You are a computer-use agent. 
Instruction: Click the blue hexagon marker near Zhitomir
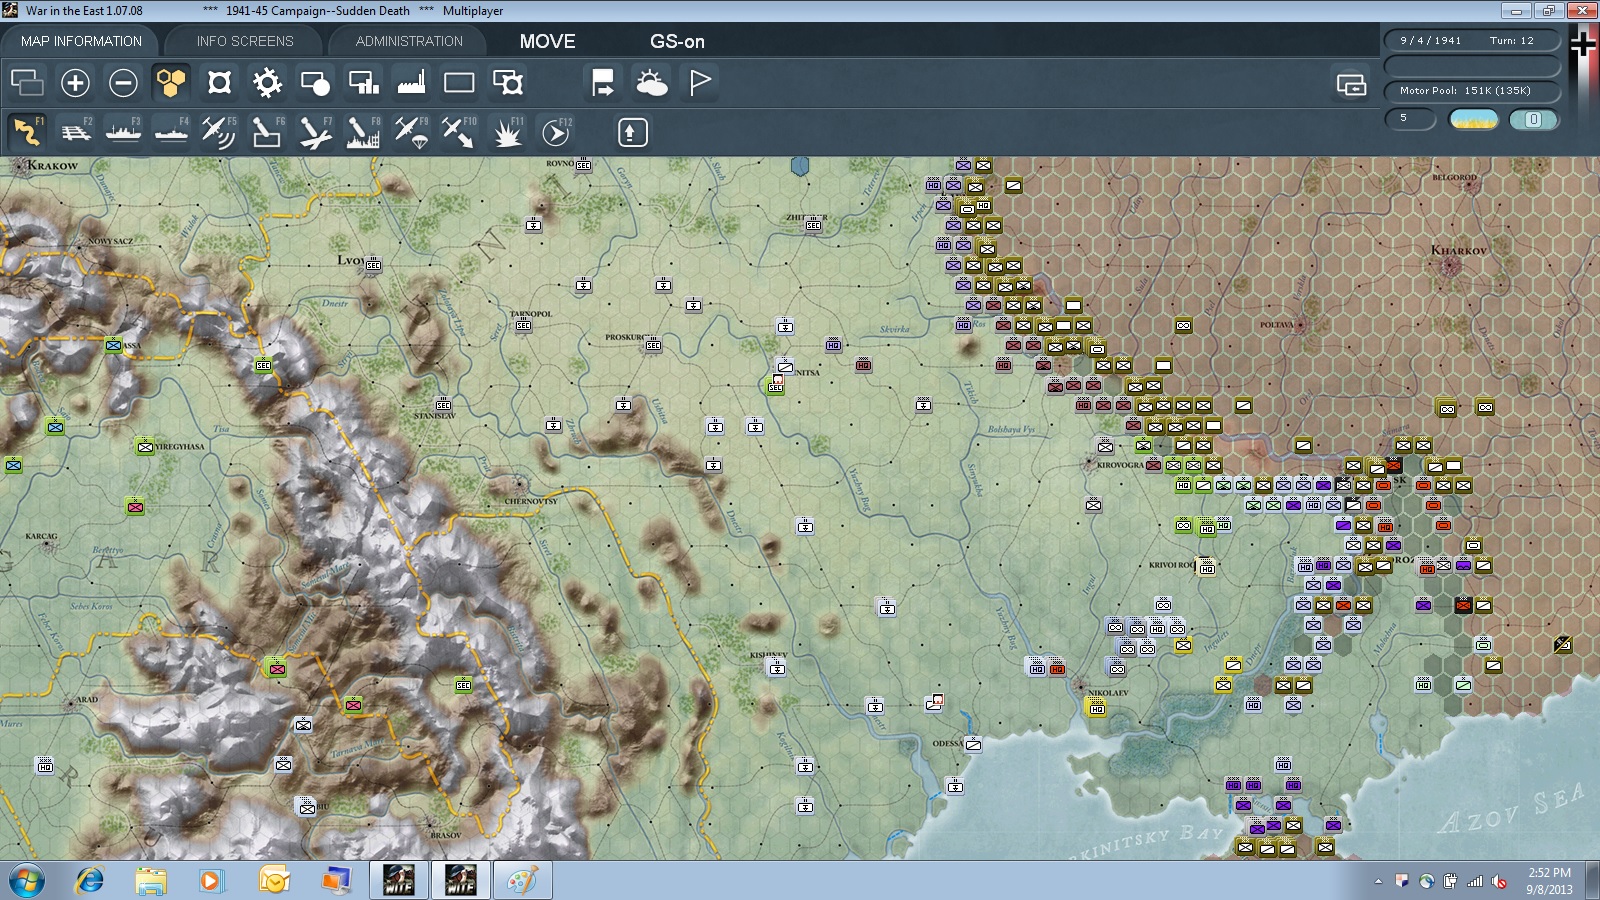pyautogui.click(x=800, y=166)
